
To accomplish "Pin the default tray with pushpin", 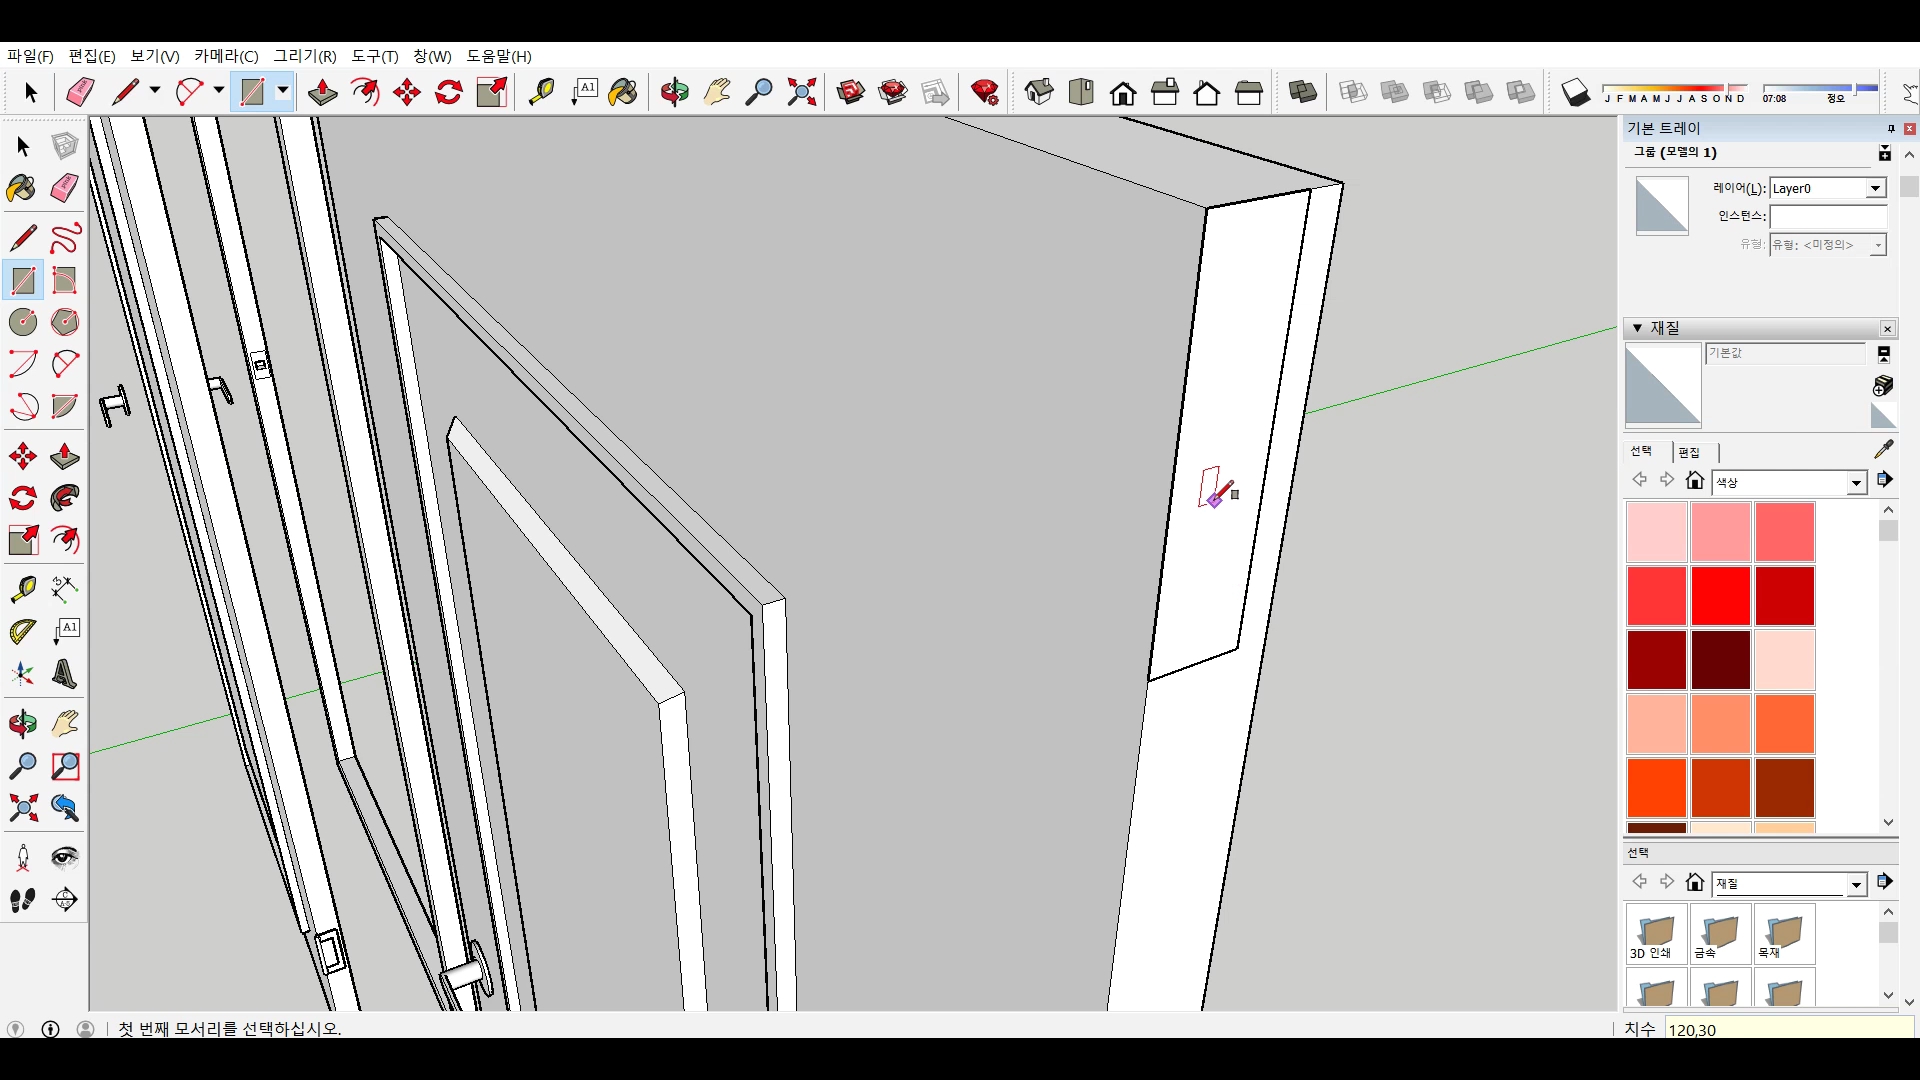I will pyautogui.click(x=1890, y=128).
